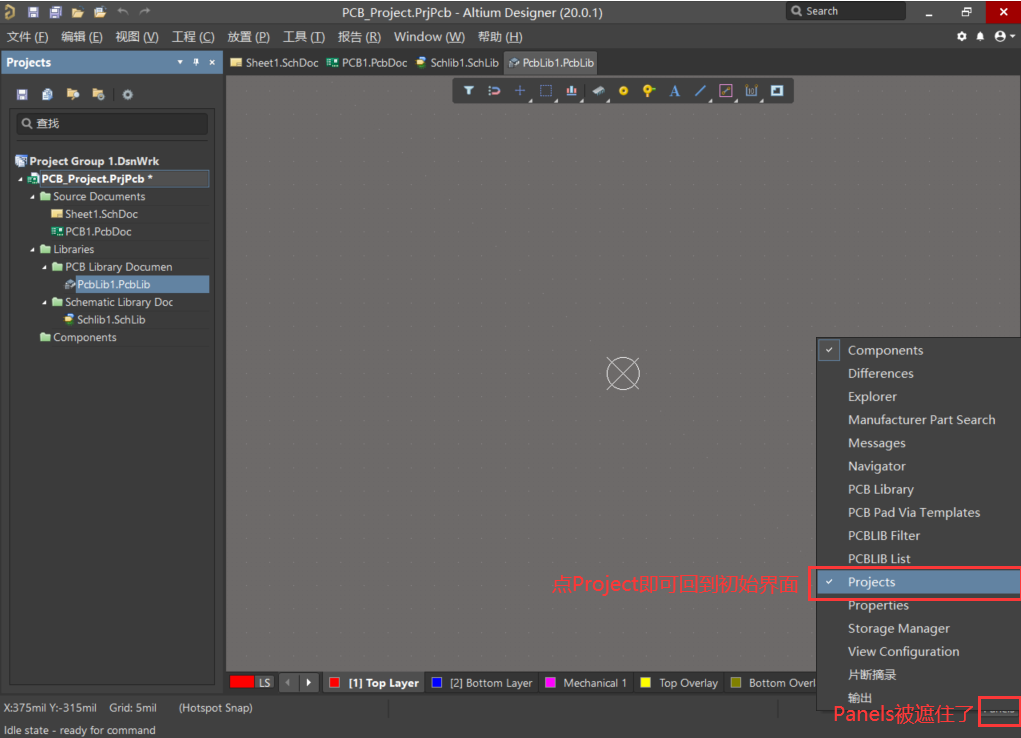The height and width of the screenshot is (738, 1021).
Task: Click the Search box in the title bar
Action: (846, 11)
